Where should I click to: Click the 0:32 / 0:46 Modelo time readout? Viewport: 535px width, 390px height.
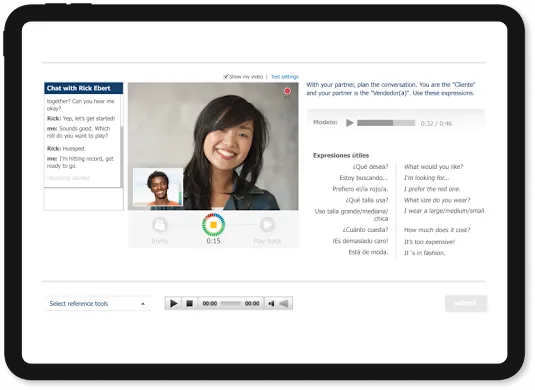(436, 123)
